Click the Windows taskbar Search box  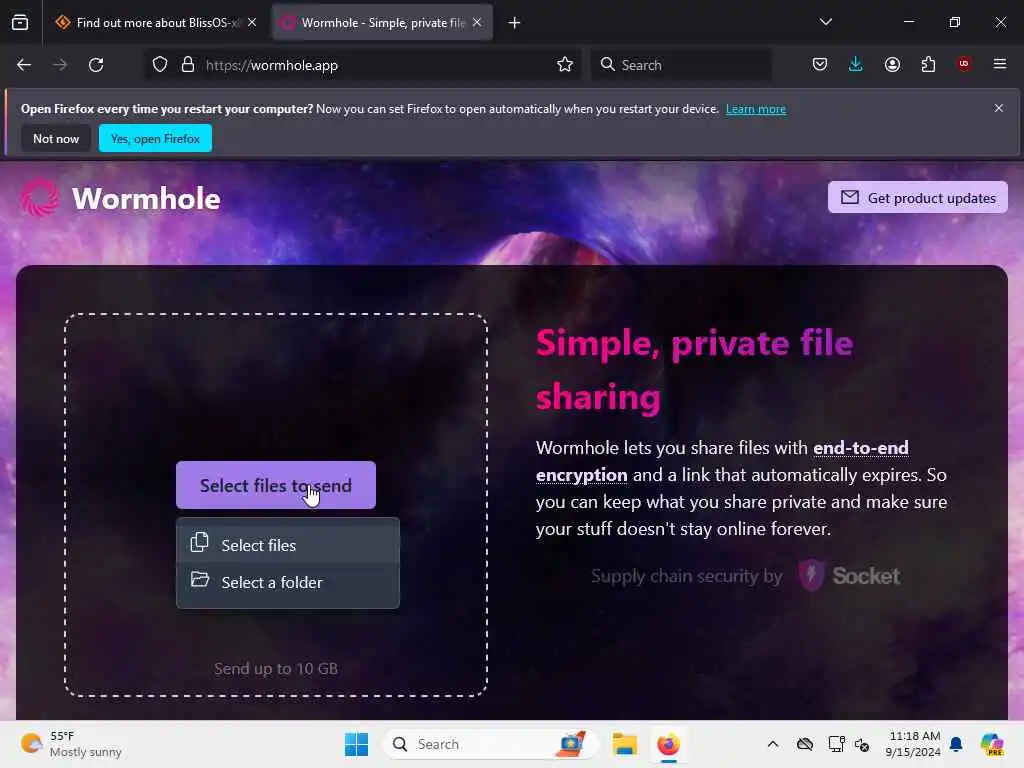490,744
